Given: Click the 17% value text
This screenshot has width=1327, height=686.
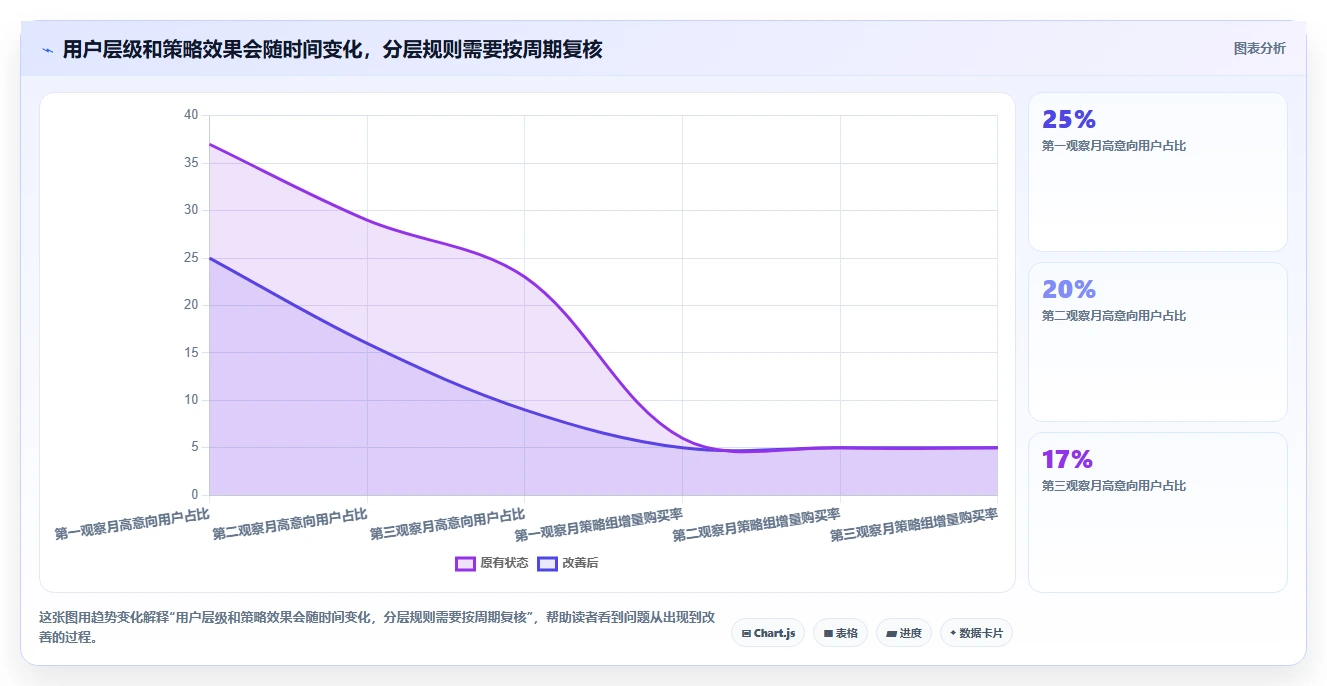Looking at the screenshot, I should 1067,460.
